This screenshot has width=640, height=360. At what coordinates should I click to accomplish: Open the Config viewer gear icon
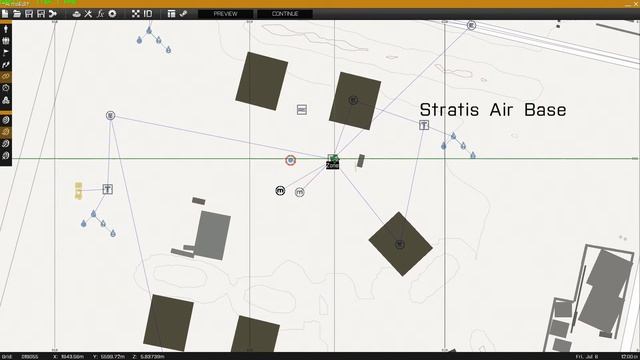point(112,14)
